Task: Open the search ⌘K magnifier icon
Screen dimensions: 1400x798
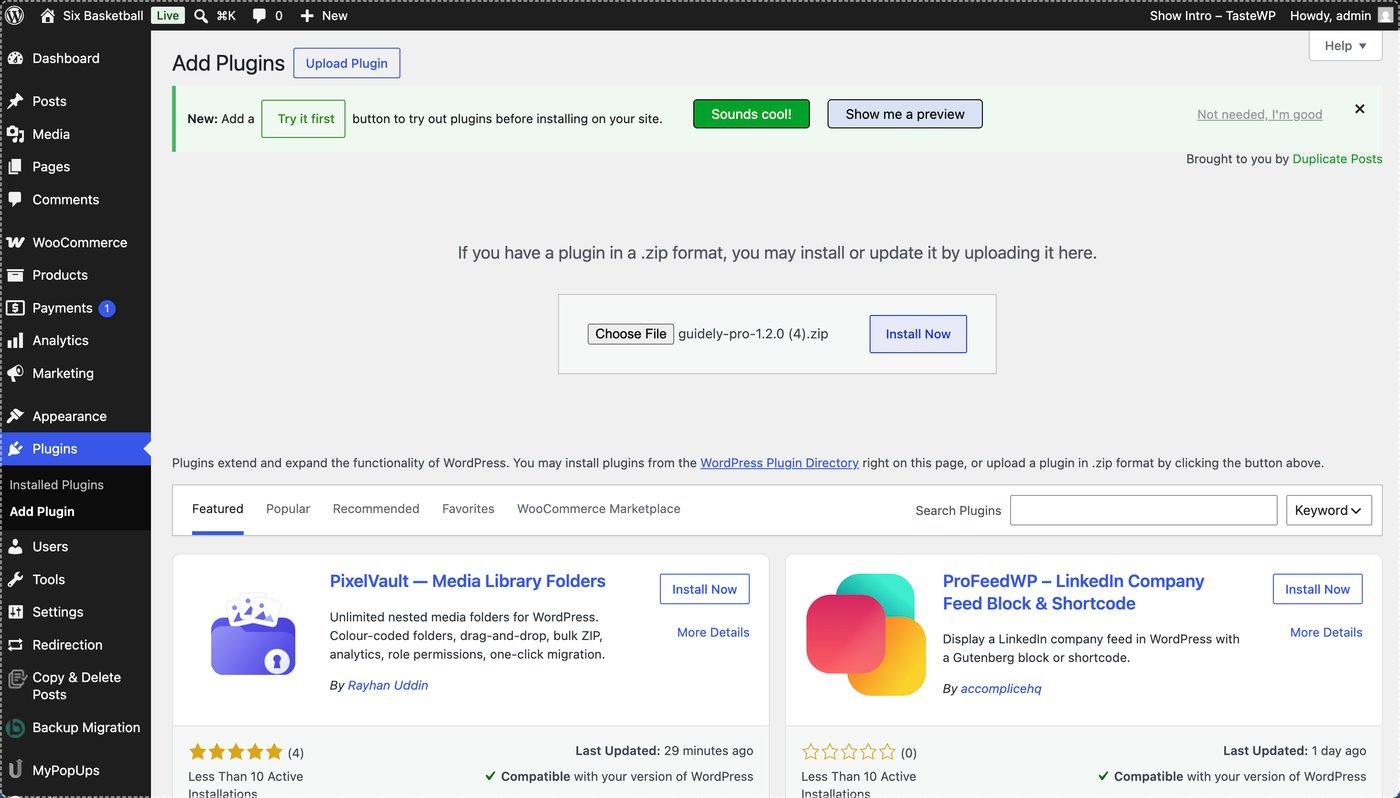Action: 201,15
